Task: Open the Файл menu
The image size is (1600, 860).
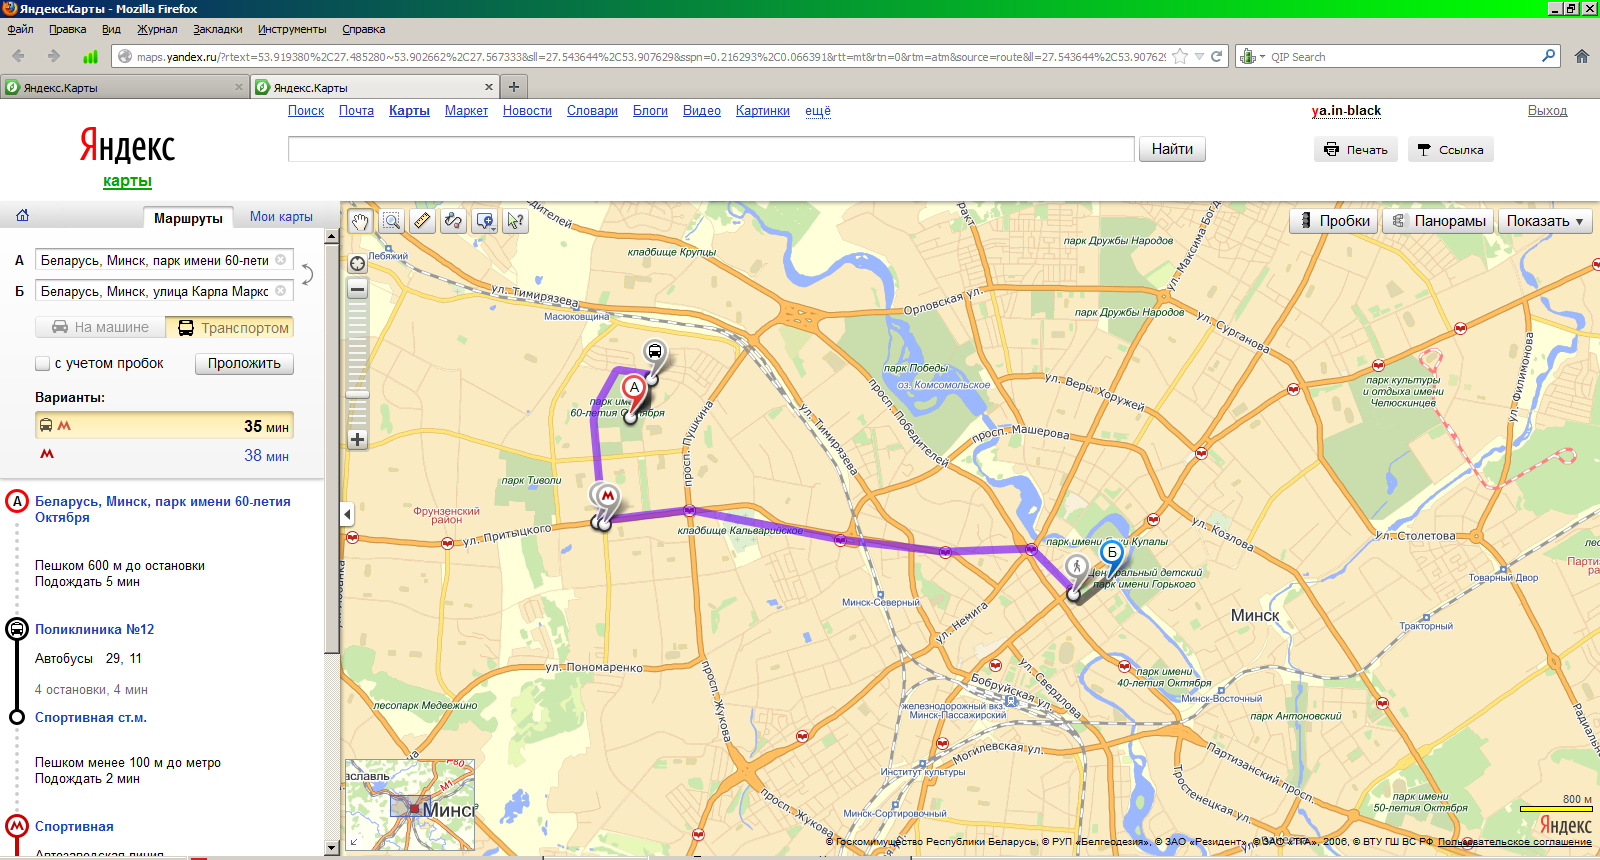Action: point(20,29)
